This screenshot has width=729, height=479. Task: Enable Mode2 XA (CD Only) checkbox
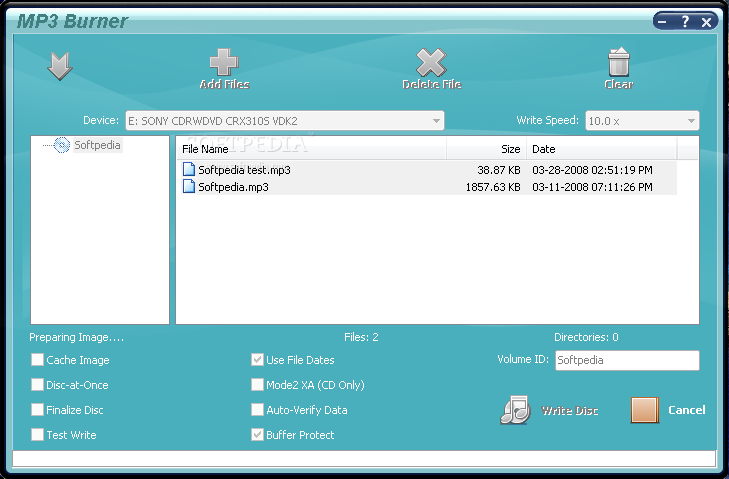257,385
